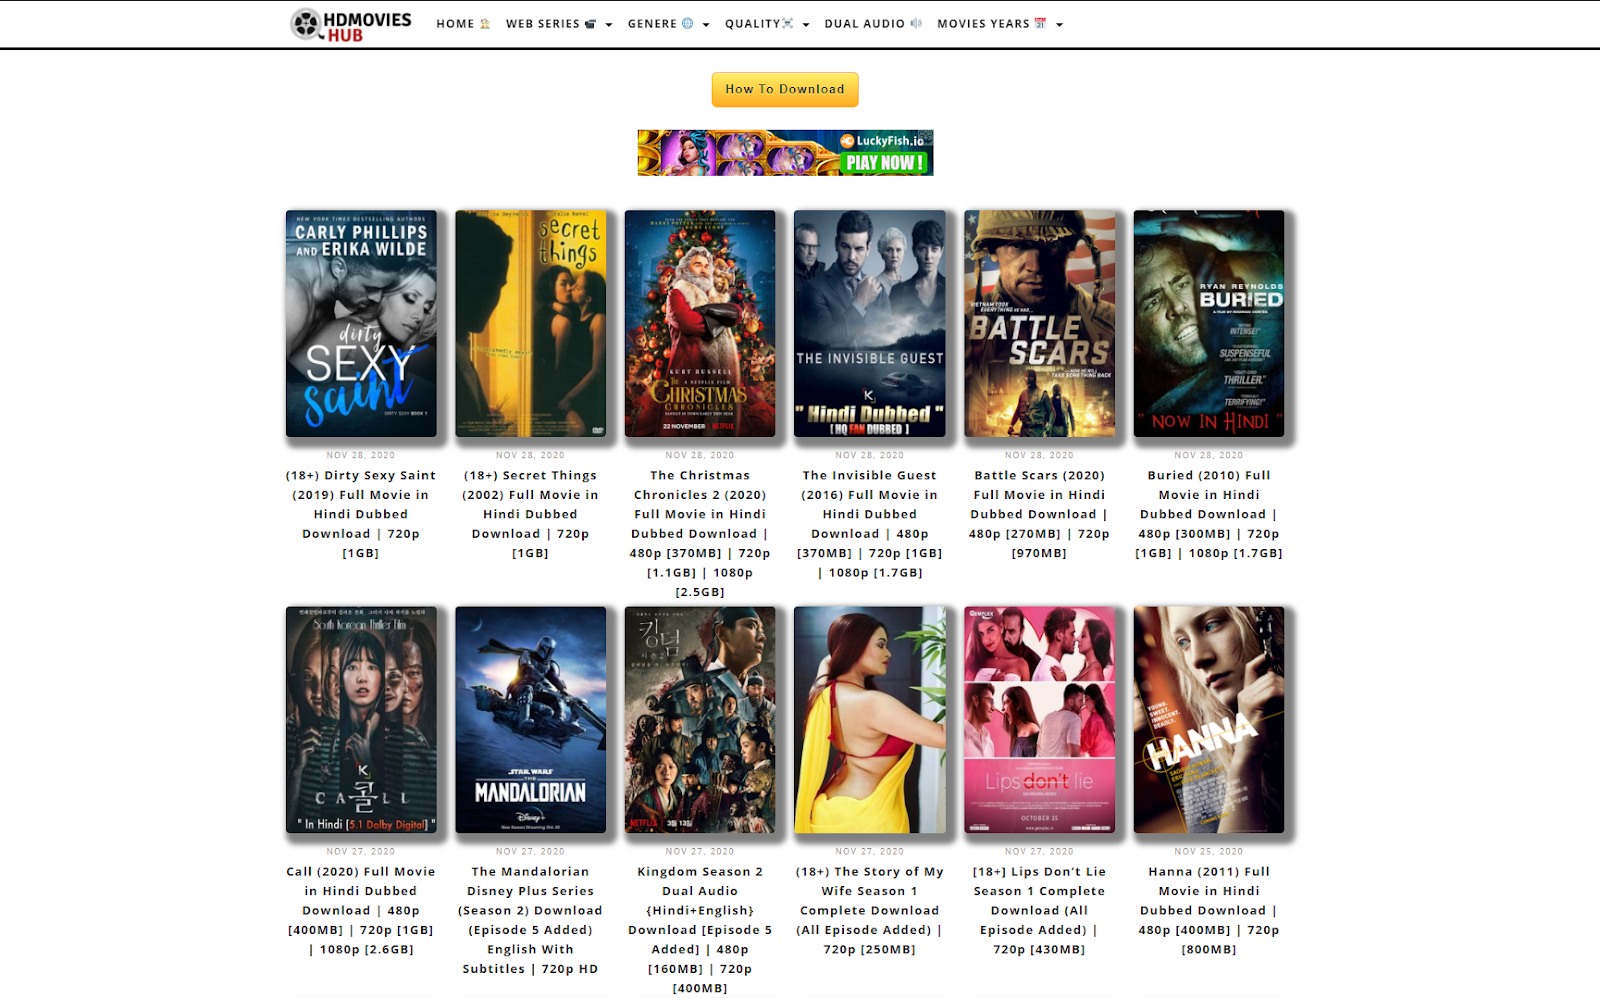Follow the Hanna (2011) title link
The height and width of the screenshot is (998, 1600).
(x=1209, y=910)
